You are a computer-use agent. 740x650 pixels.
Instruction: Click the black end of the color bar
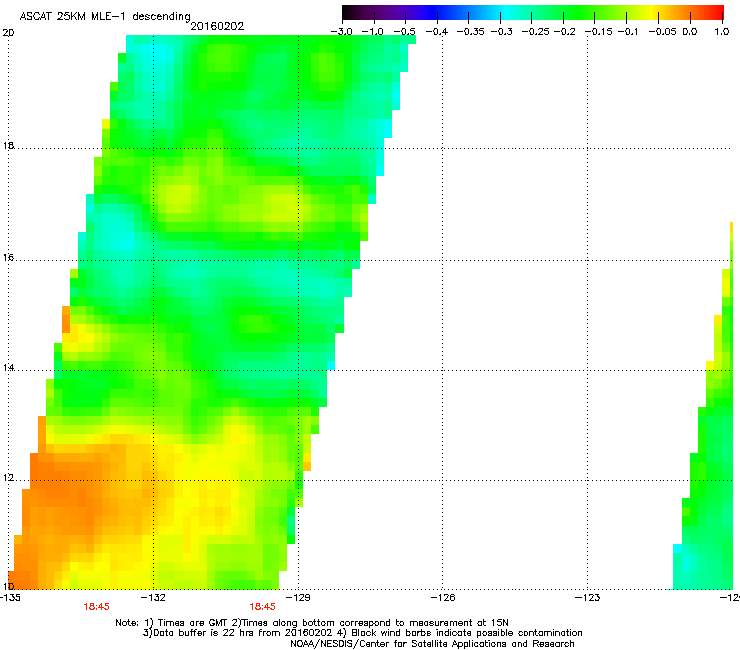pyautogui.click(x=349, y=12)
